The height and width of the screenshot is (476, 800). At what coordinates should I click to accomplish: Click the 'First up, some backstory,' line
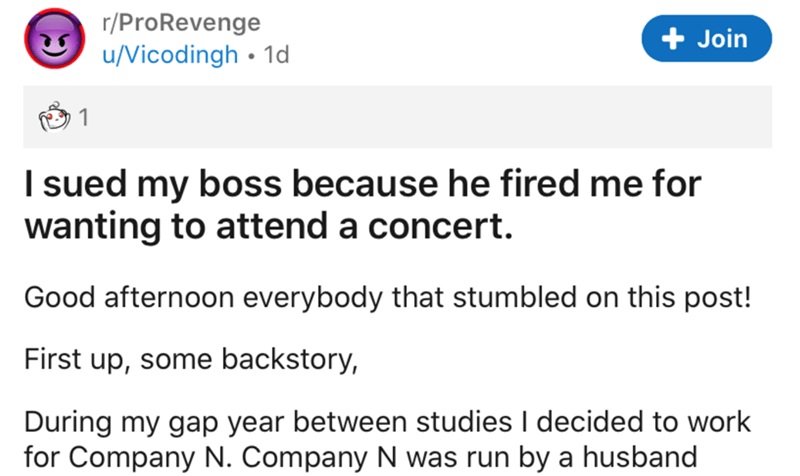pos(191,360)
